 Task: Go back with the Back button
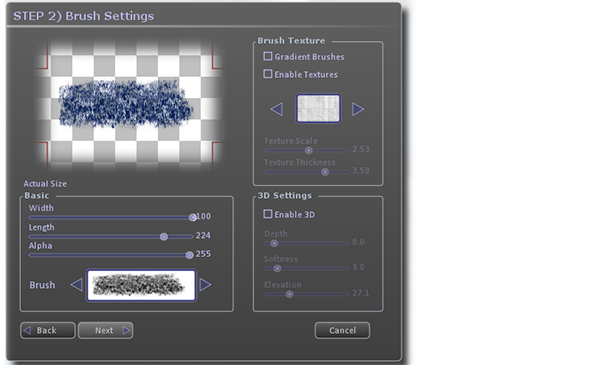pyautogui.click(x=48, y=330)
